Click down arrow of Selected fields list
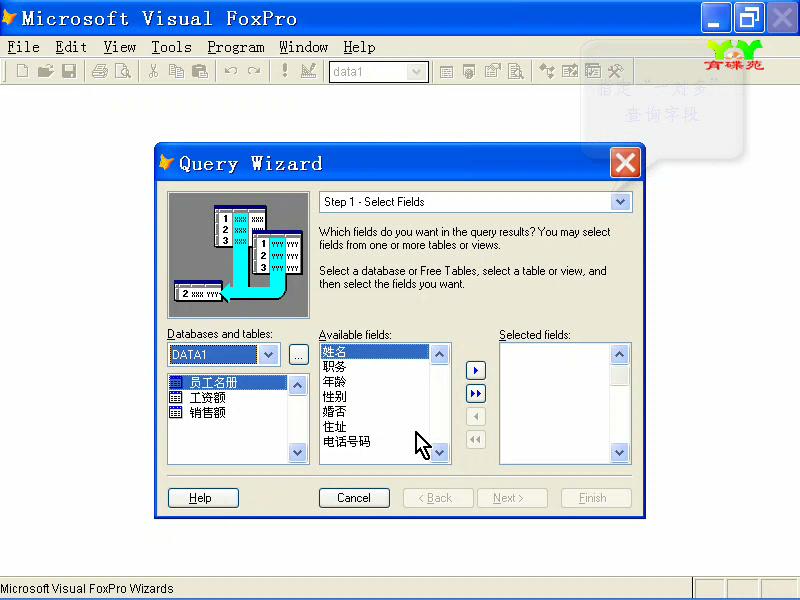 click(x=619, y=452)
